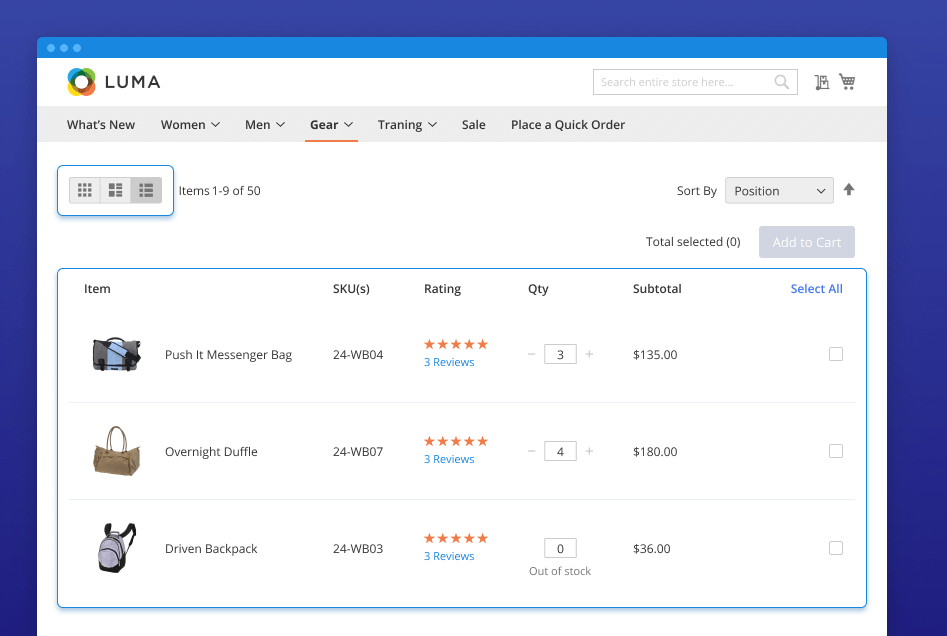Click the search magnifier icon
This screenshot has height=636, width=947.
(x=782, y=82)
